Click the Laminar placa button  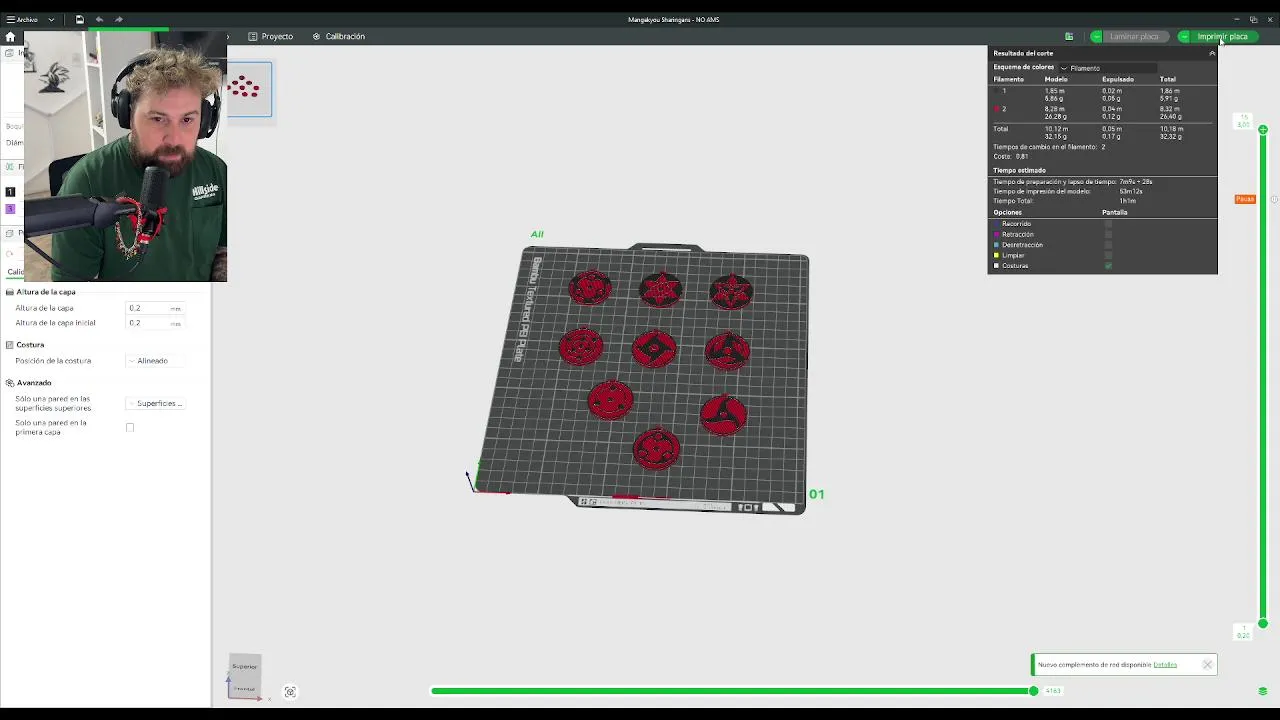1132,37
